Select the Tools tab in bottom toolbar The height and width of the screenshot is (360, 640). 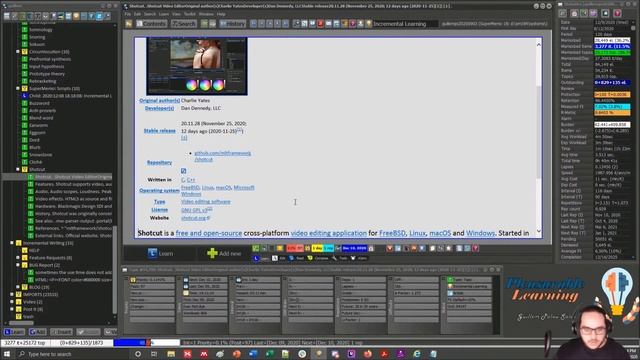point(340,258)
